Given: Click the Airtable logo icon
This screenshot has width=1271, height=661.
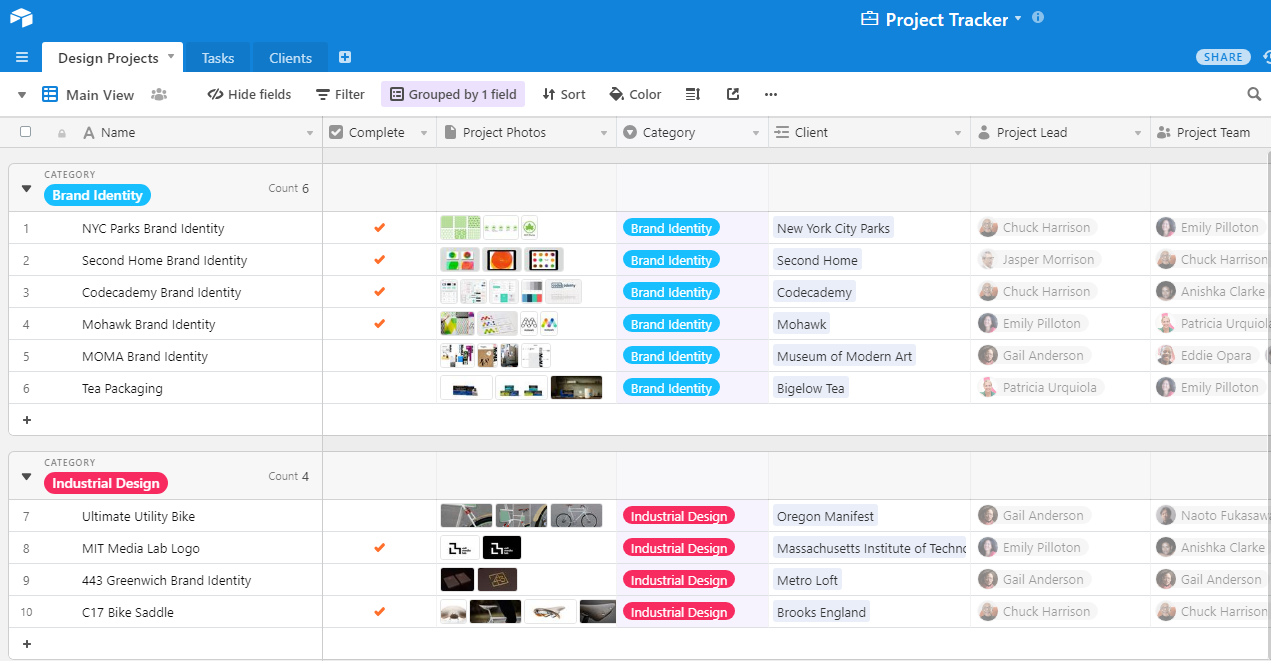Looking at the screenshot, I should pos(21,18).
